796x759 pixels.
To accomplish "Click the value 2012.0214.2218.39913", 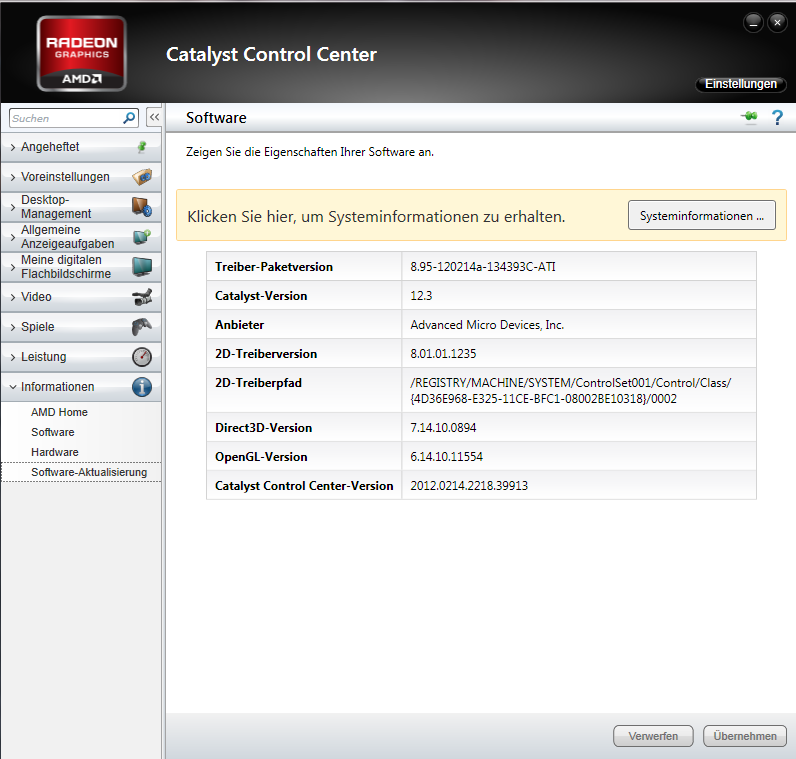I will [x=469, y=485].
